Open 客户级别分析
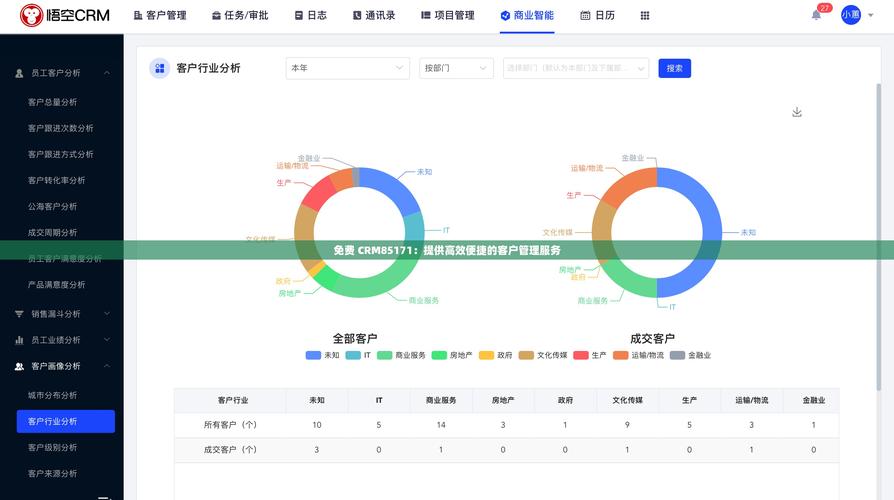Viewport: 894px width, 500px height. click(52, 448)
